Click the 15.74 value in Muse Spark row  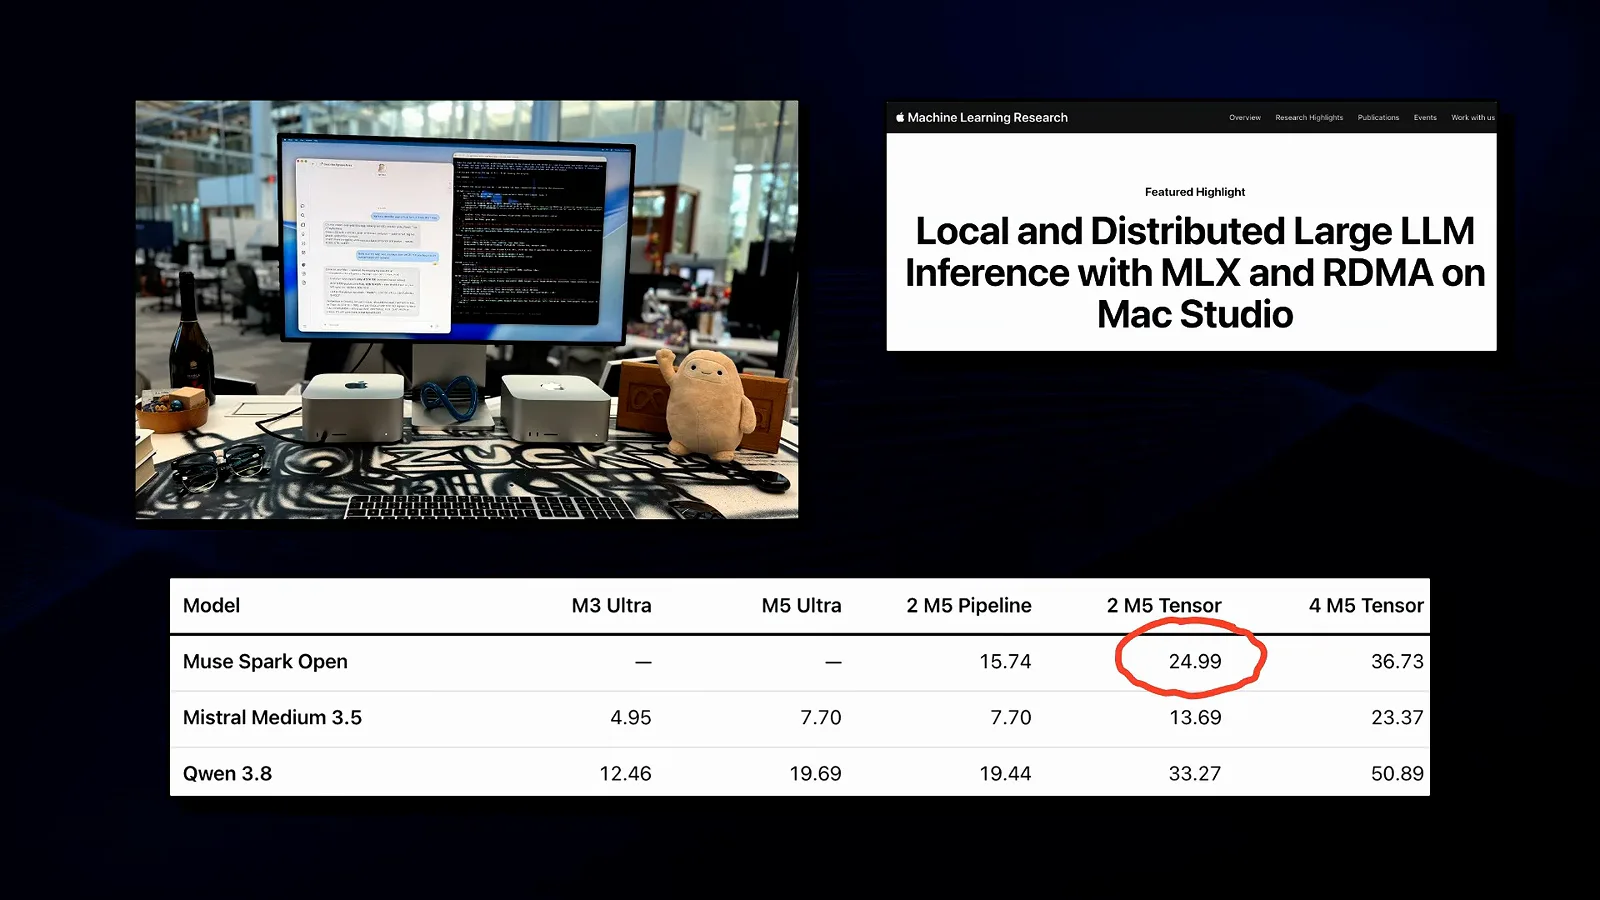pyautogui.click(x=1005, y=662)
